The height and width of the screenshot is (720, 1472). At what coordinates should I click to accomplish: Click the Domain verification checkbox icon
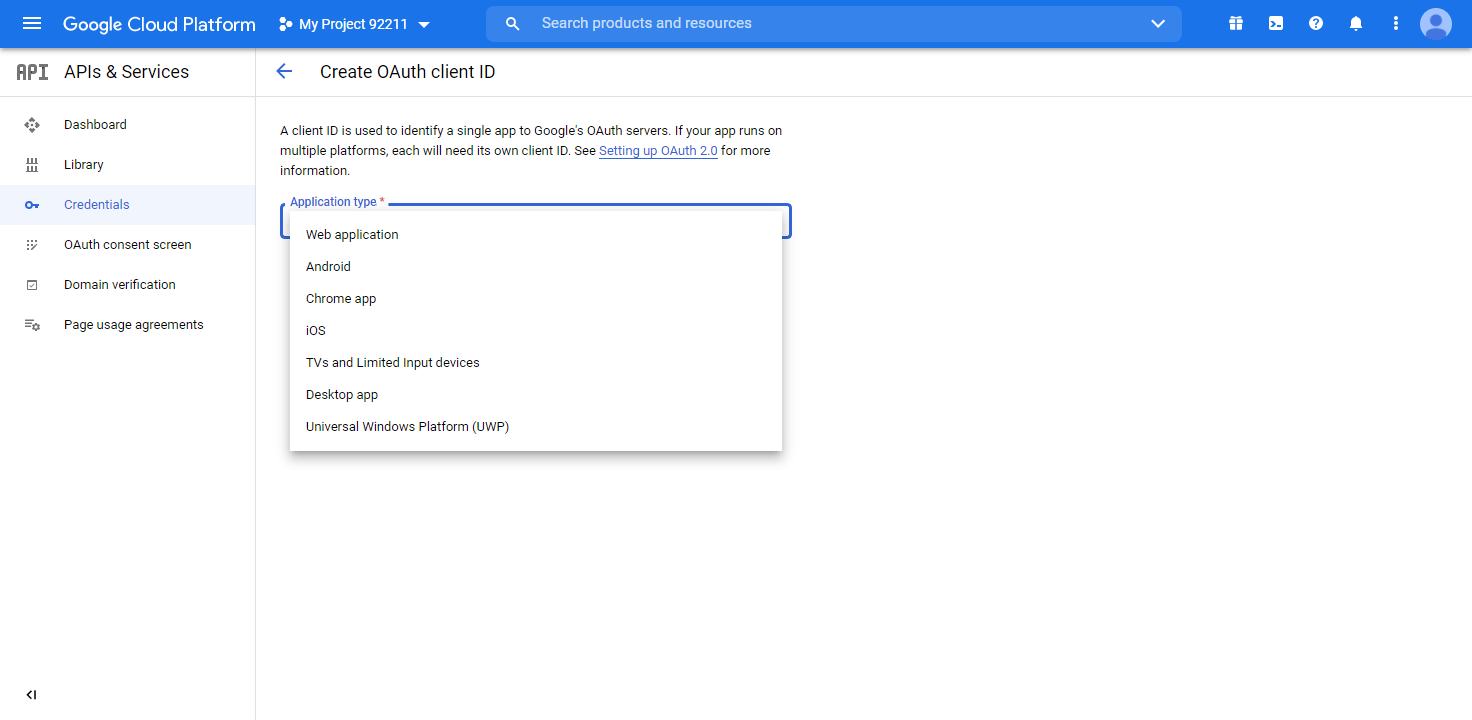32,285
